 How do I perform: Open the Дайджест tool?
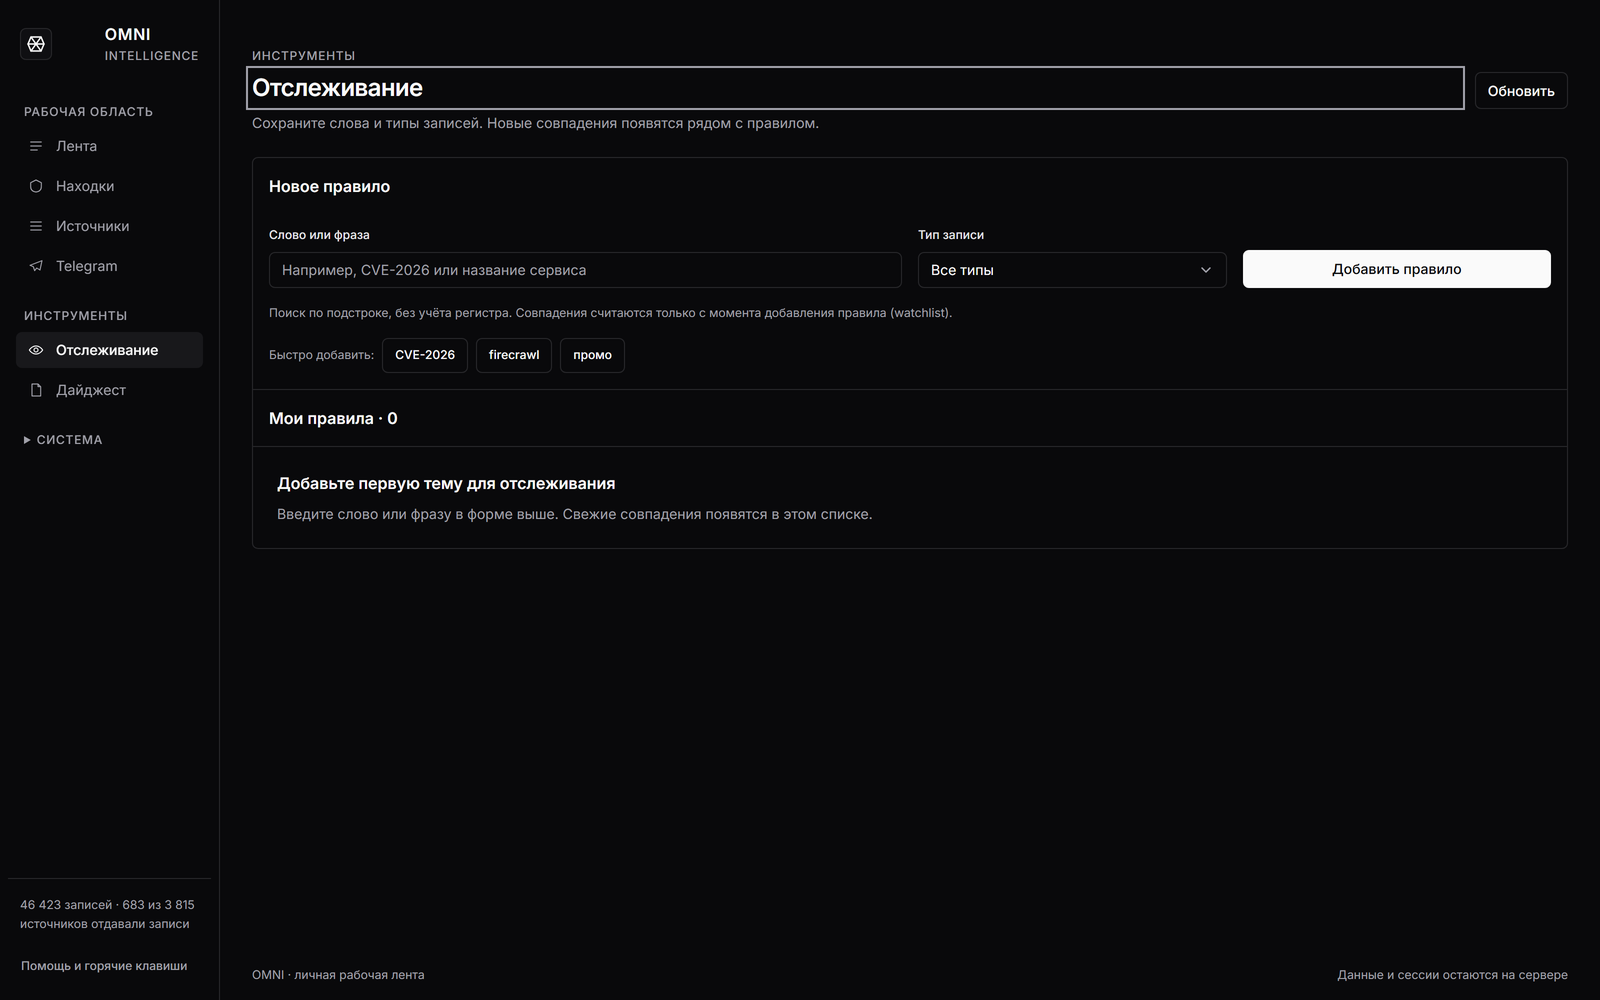click(109, 390)
